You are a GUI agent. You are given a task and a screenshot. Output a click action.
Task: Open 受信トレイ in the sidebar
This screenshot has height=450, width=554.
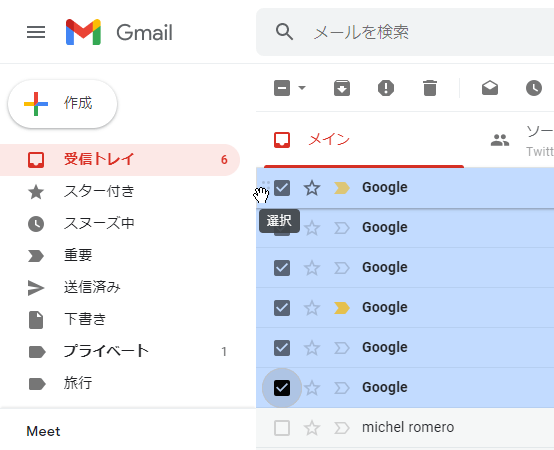tap(120, 160)
